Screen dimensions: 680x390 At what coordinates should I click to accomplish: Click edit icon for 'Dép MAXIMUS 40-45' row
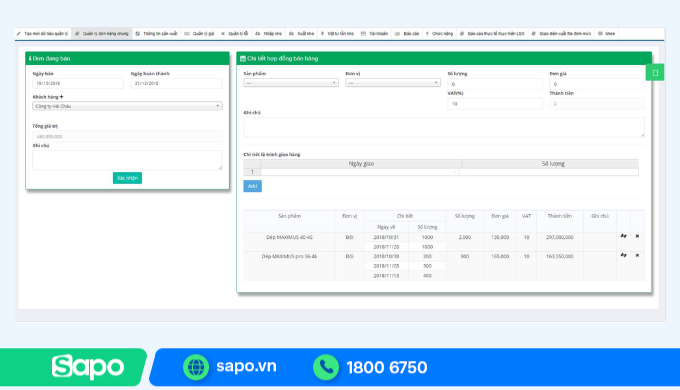[x=624, y=236]
